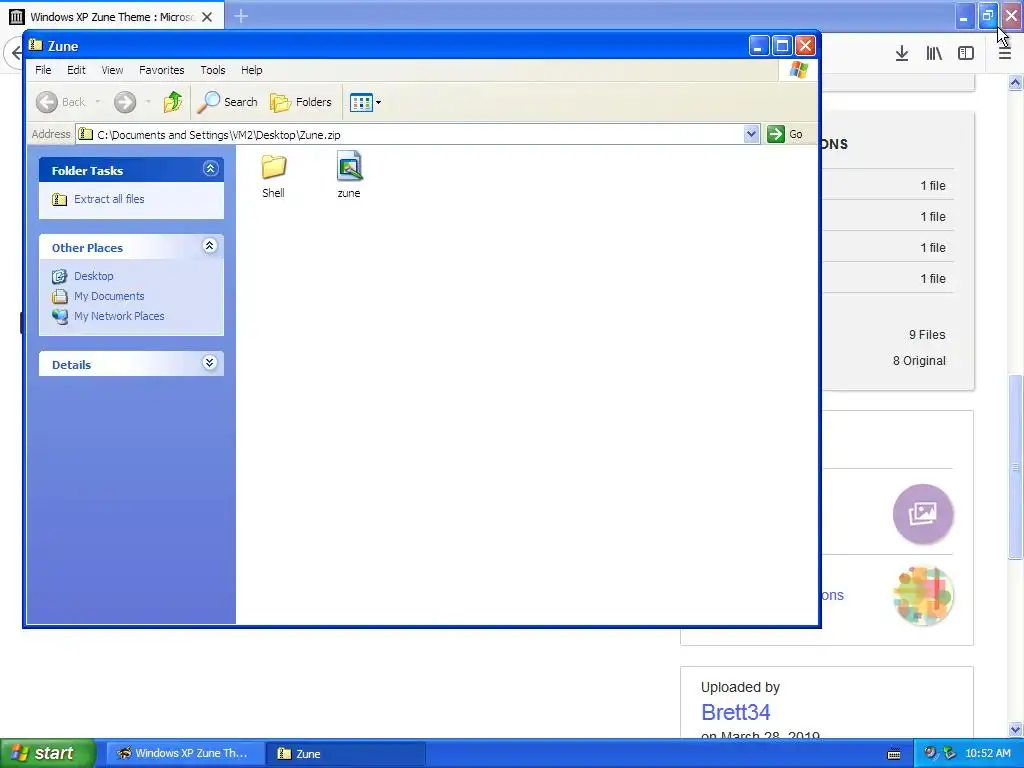Open the View menu
Viewport: 1024px width, 768px height.
112,70
